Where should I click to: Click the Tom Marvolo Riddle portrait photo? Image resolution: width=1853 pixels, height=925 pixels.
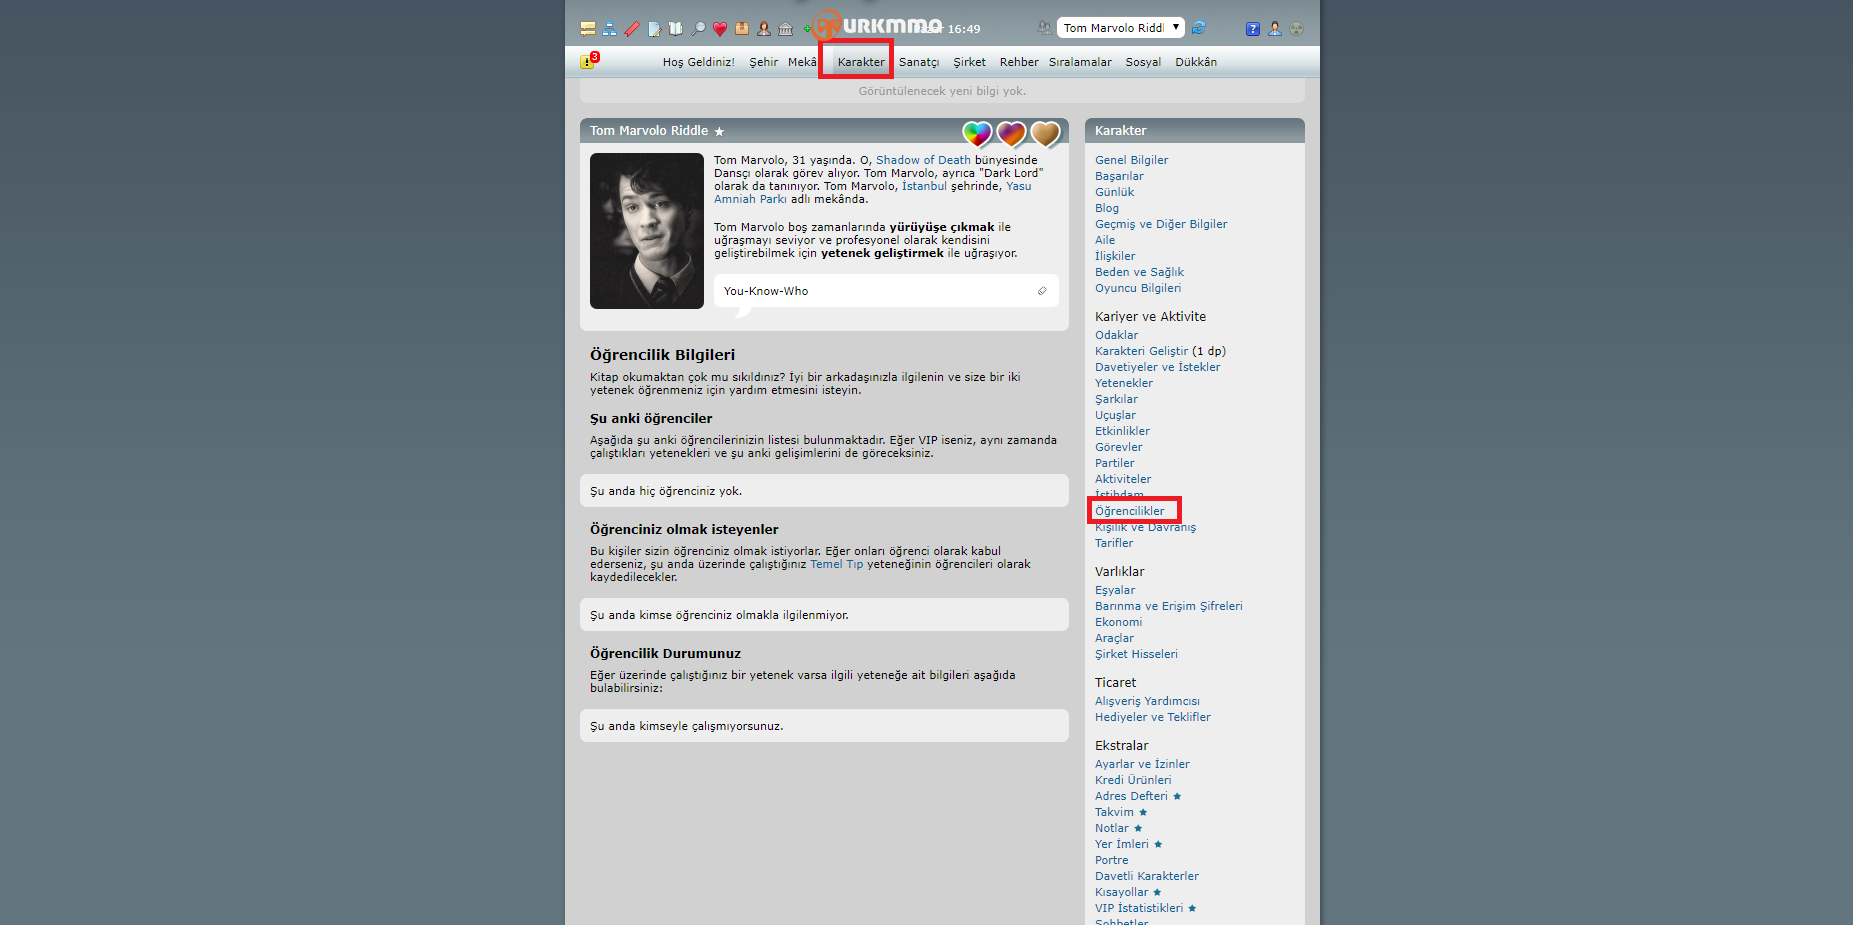click(647, 231)
